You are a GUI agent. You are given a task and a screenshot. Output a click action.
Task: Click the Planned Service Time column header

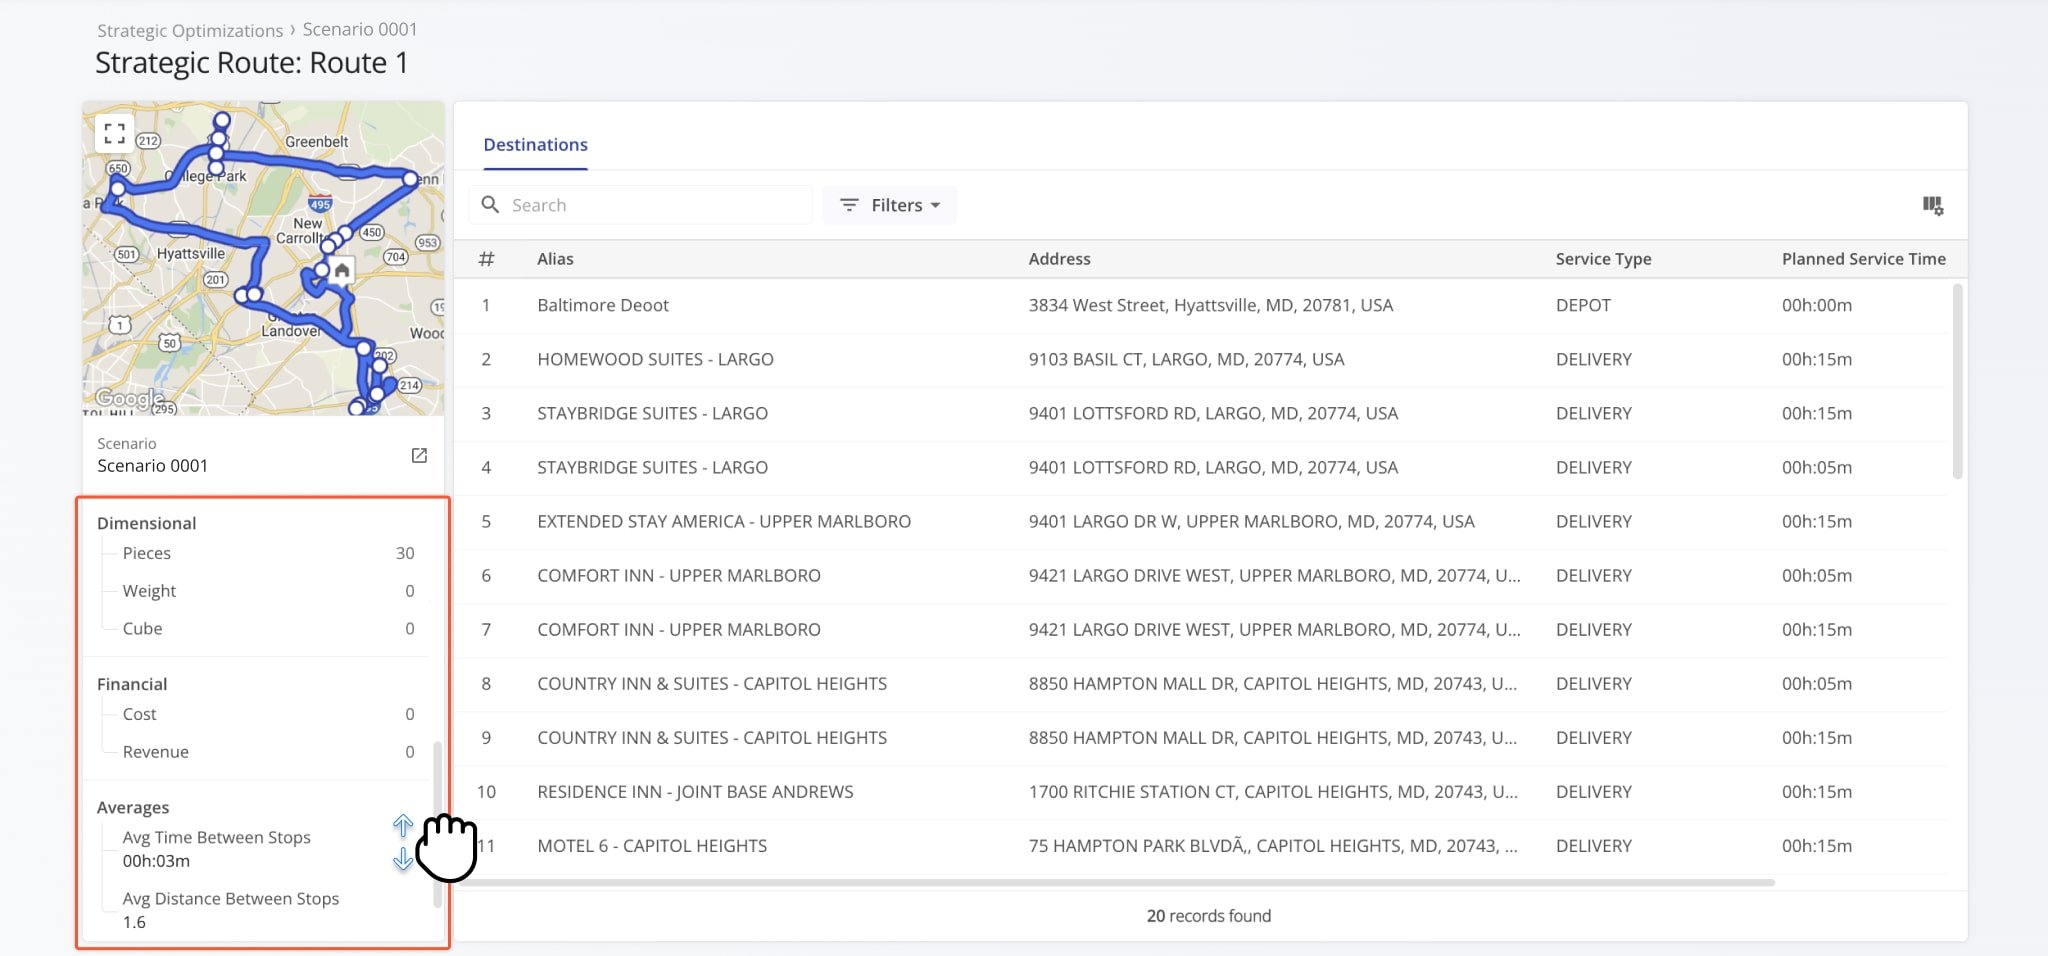click(1862, 258)
